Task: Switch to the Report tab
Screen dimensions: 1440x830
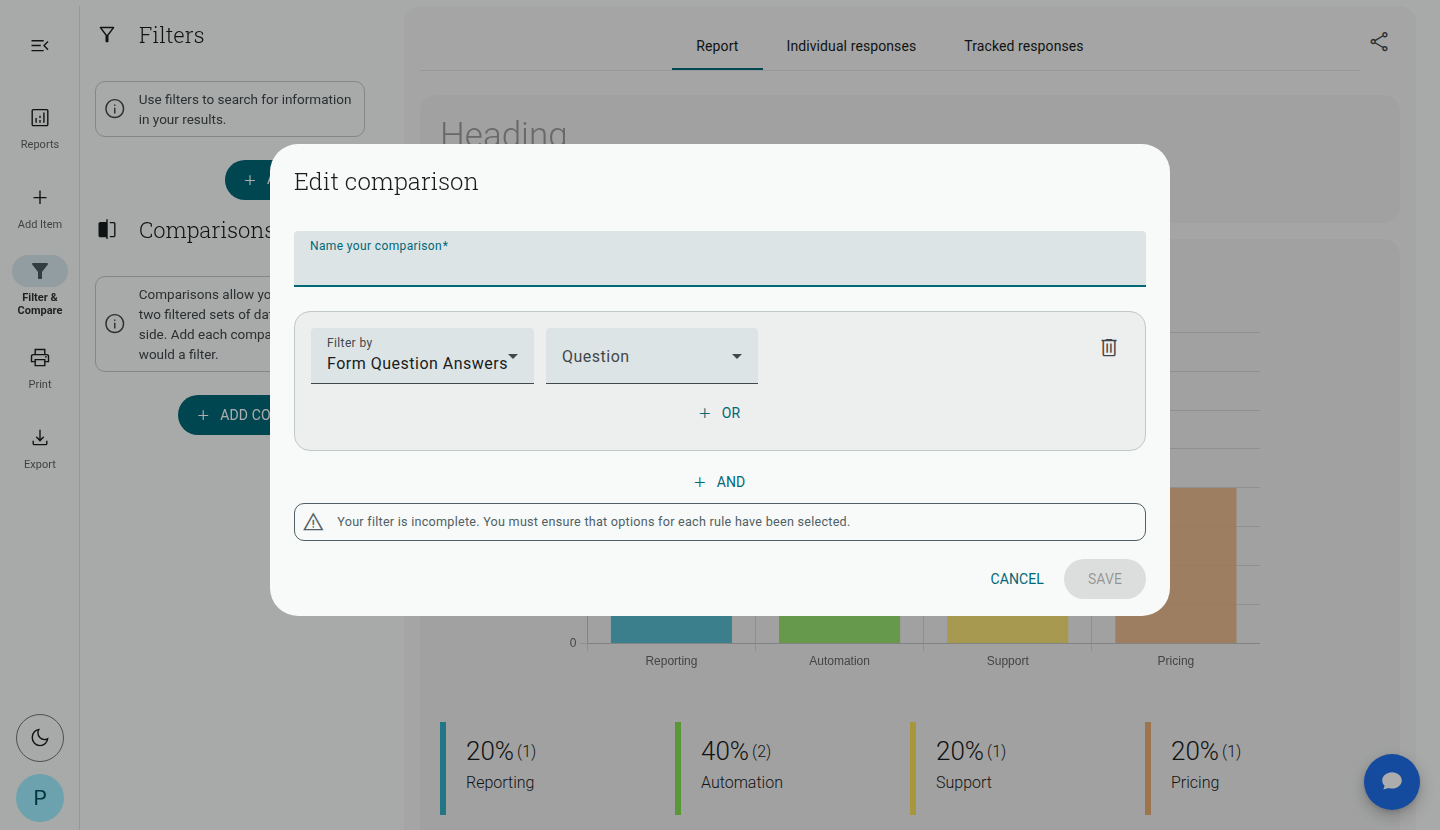Action: 717,46
